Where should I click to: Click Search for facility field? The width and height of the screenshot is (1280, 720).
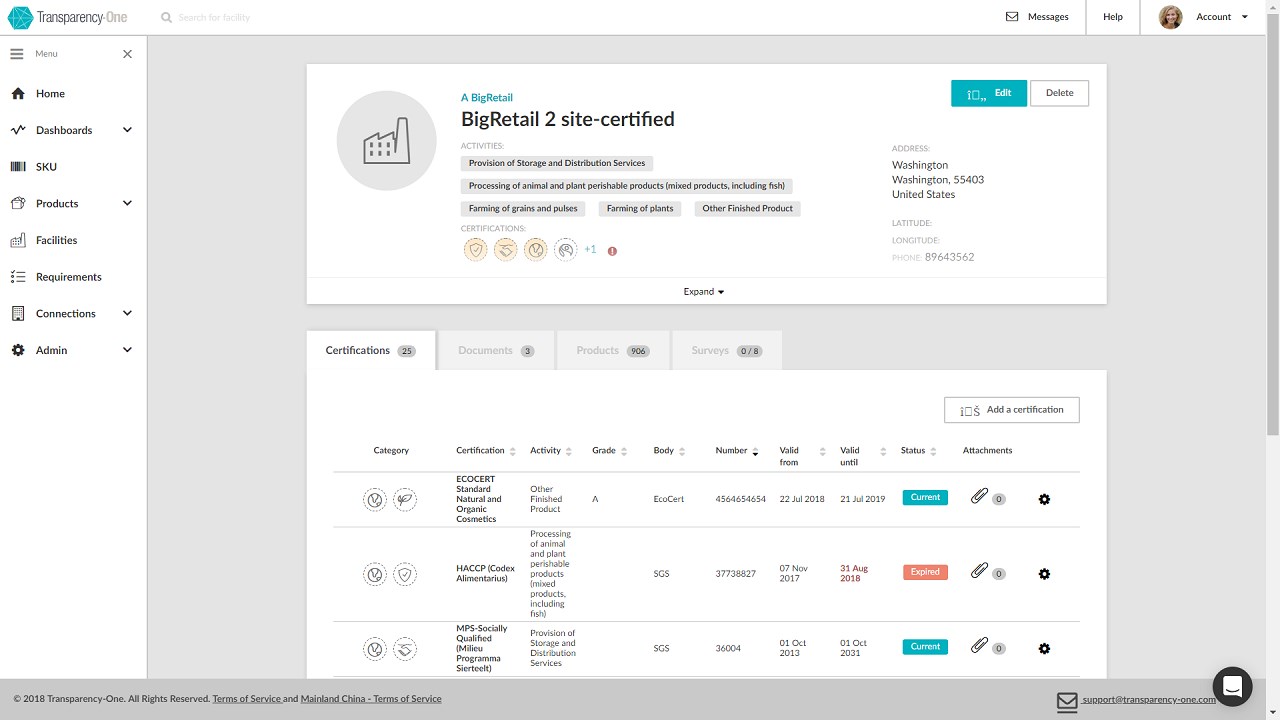[214, 17]
